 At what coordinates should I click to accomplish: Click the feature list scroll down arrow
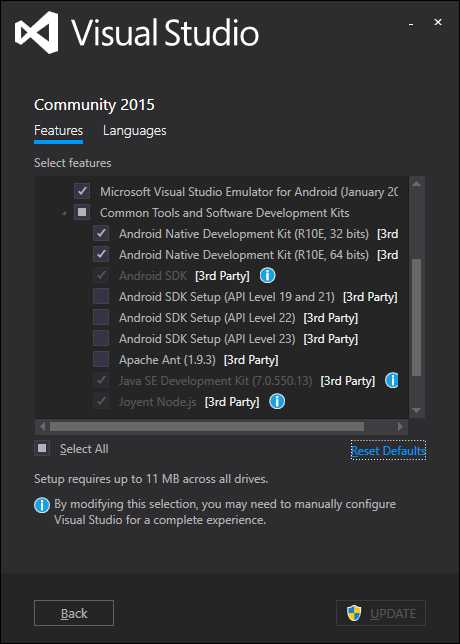point(416,410)
